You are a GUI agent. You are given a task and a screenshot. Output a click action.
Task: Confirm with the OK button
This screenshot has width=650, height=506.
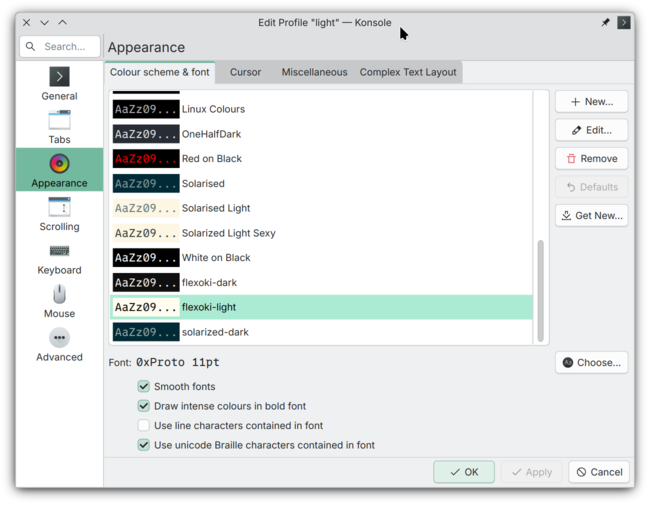point(464,472)
